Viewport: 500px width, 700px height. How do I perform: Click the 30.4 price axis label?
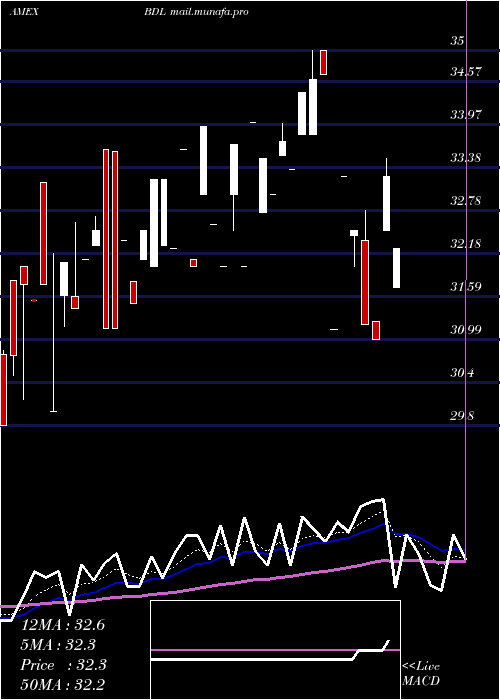point(462,373)
